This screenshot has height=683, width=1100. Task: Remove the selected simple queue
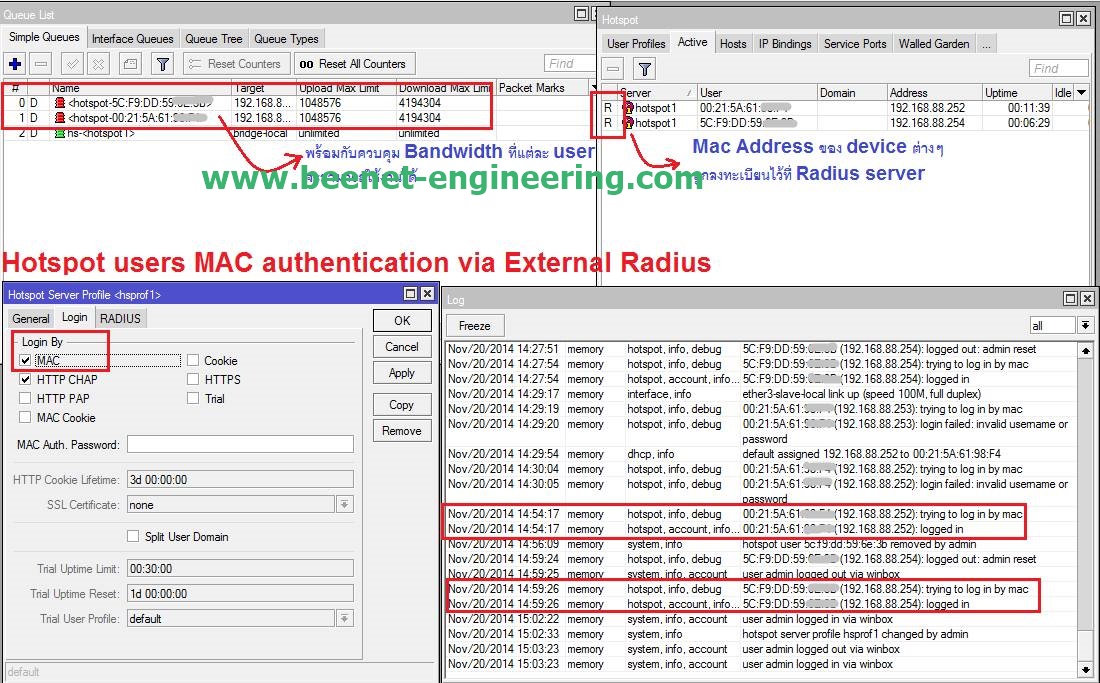[x=39, y=64]
